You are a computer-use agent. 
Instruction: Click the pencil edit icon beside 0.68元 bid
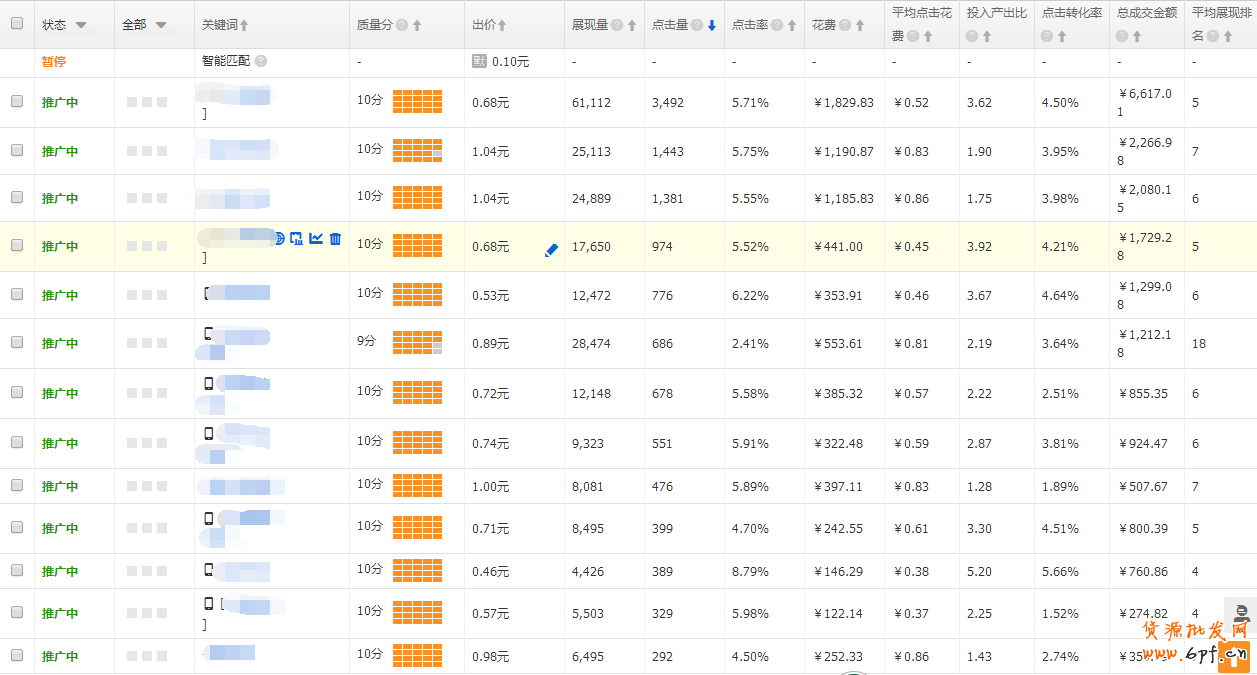(x=551, y=250)
